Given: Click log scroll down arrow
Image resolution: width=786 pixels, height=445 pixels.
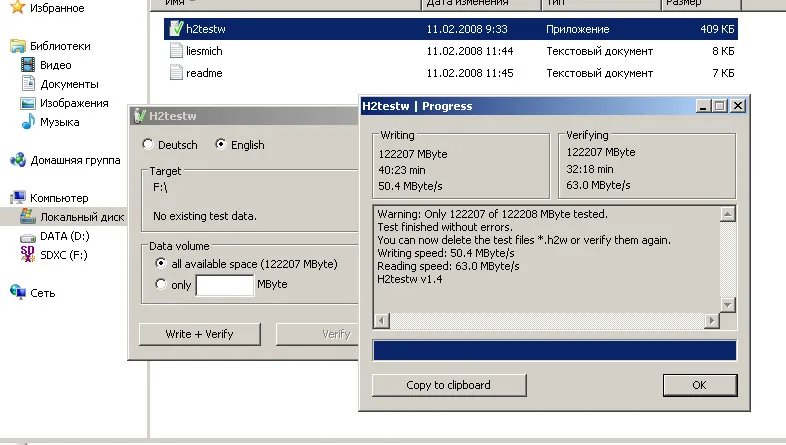Looking at the screenshot, I should [728, 304].
